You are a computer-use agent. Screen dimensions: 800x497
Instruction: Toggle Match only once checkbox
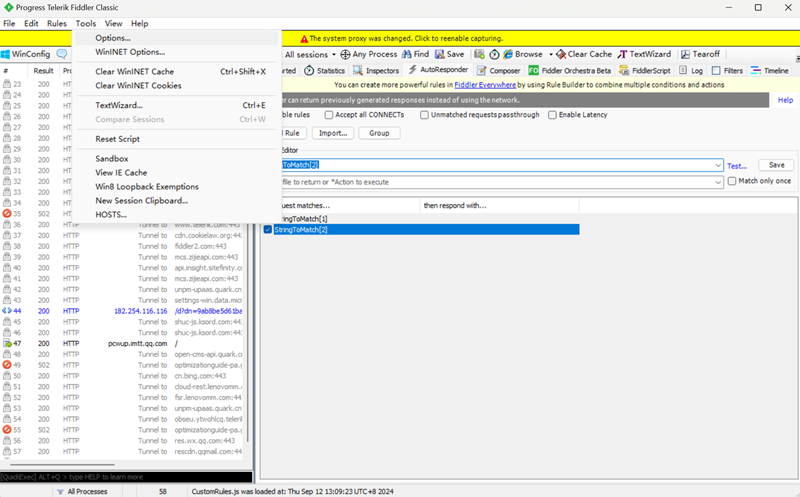coord(732,181)
